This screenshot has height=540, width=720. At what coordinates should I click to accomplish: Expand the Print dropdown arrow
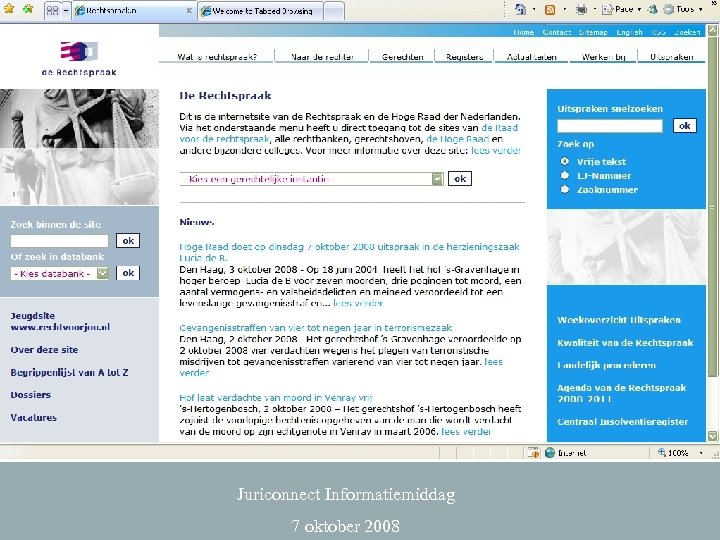594,9
